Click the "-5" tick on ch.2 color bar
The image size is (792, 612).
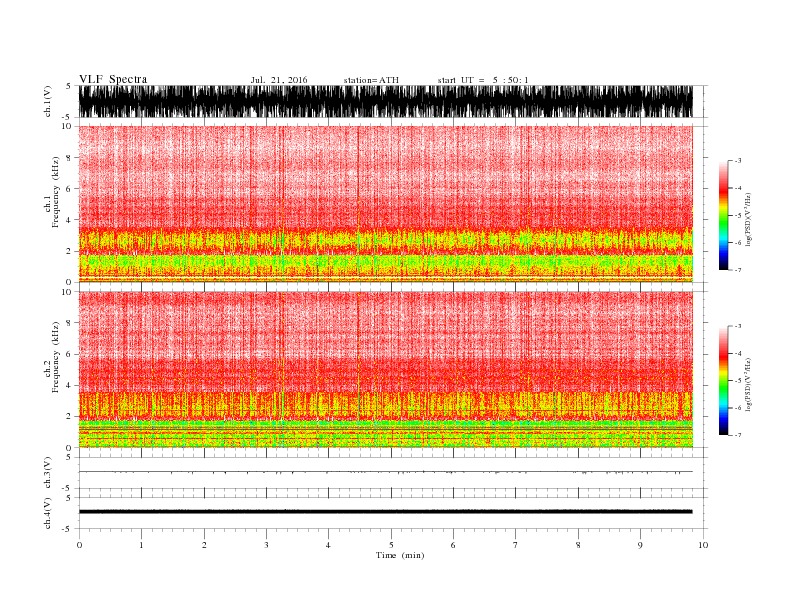click(737, 381)
